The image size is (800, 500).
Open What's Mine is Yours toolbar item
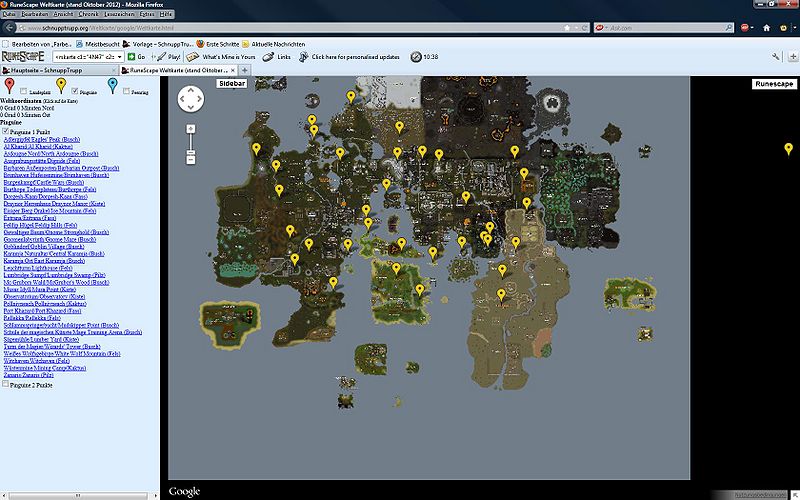(222, 57)
